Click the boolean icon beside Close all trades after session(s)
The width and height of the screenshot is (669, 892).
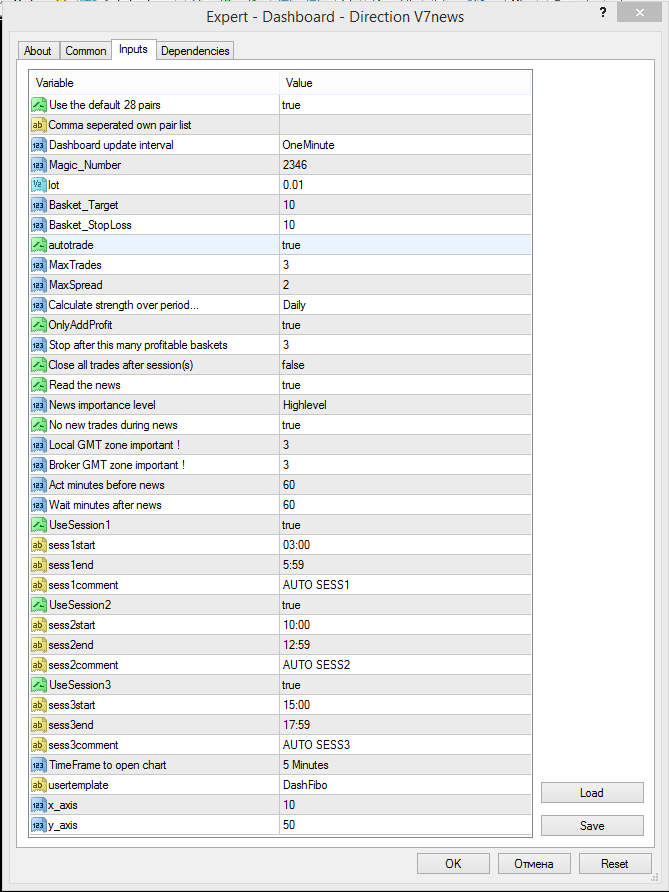[39, 365]
